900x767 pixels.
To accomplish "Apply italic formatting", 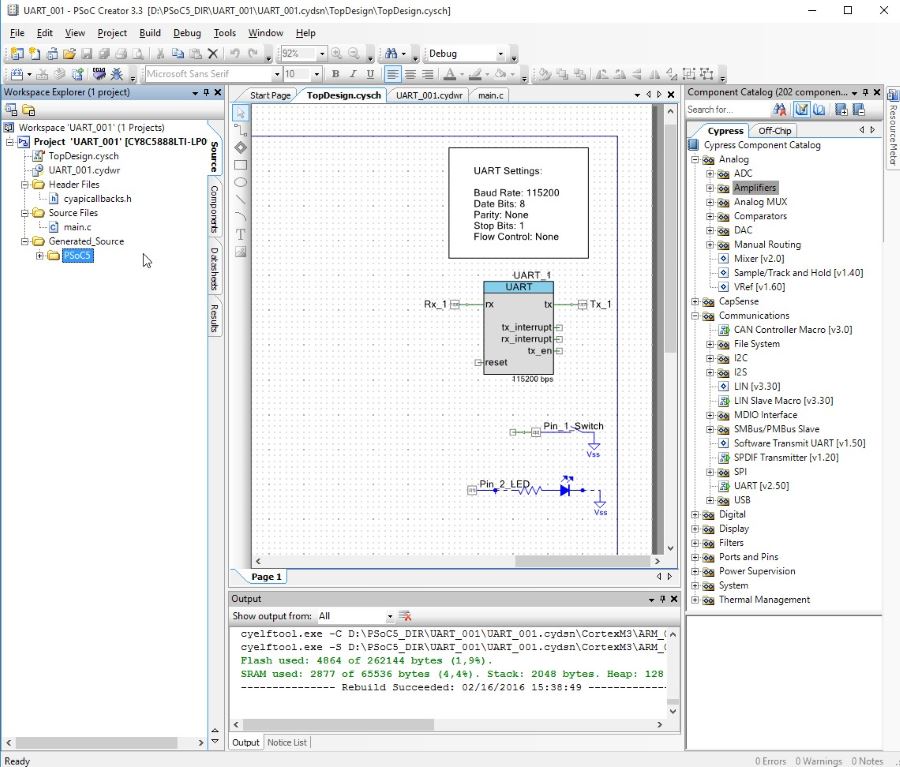I will 353,74.
